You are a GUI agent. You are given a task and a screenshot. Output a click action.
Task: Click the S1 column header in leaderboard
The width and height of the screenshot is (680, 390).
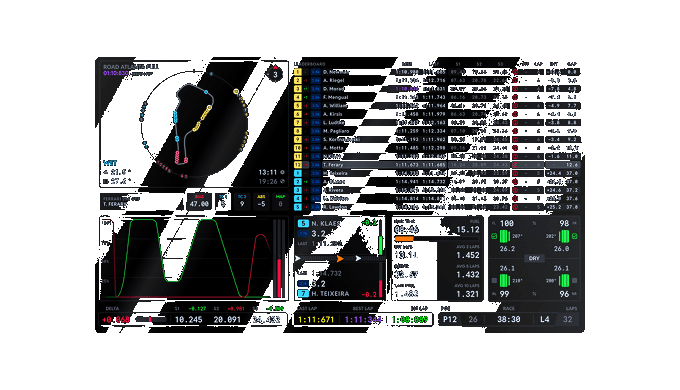[x=458, y=64]
